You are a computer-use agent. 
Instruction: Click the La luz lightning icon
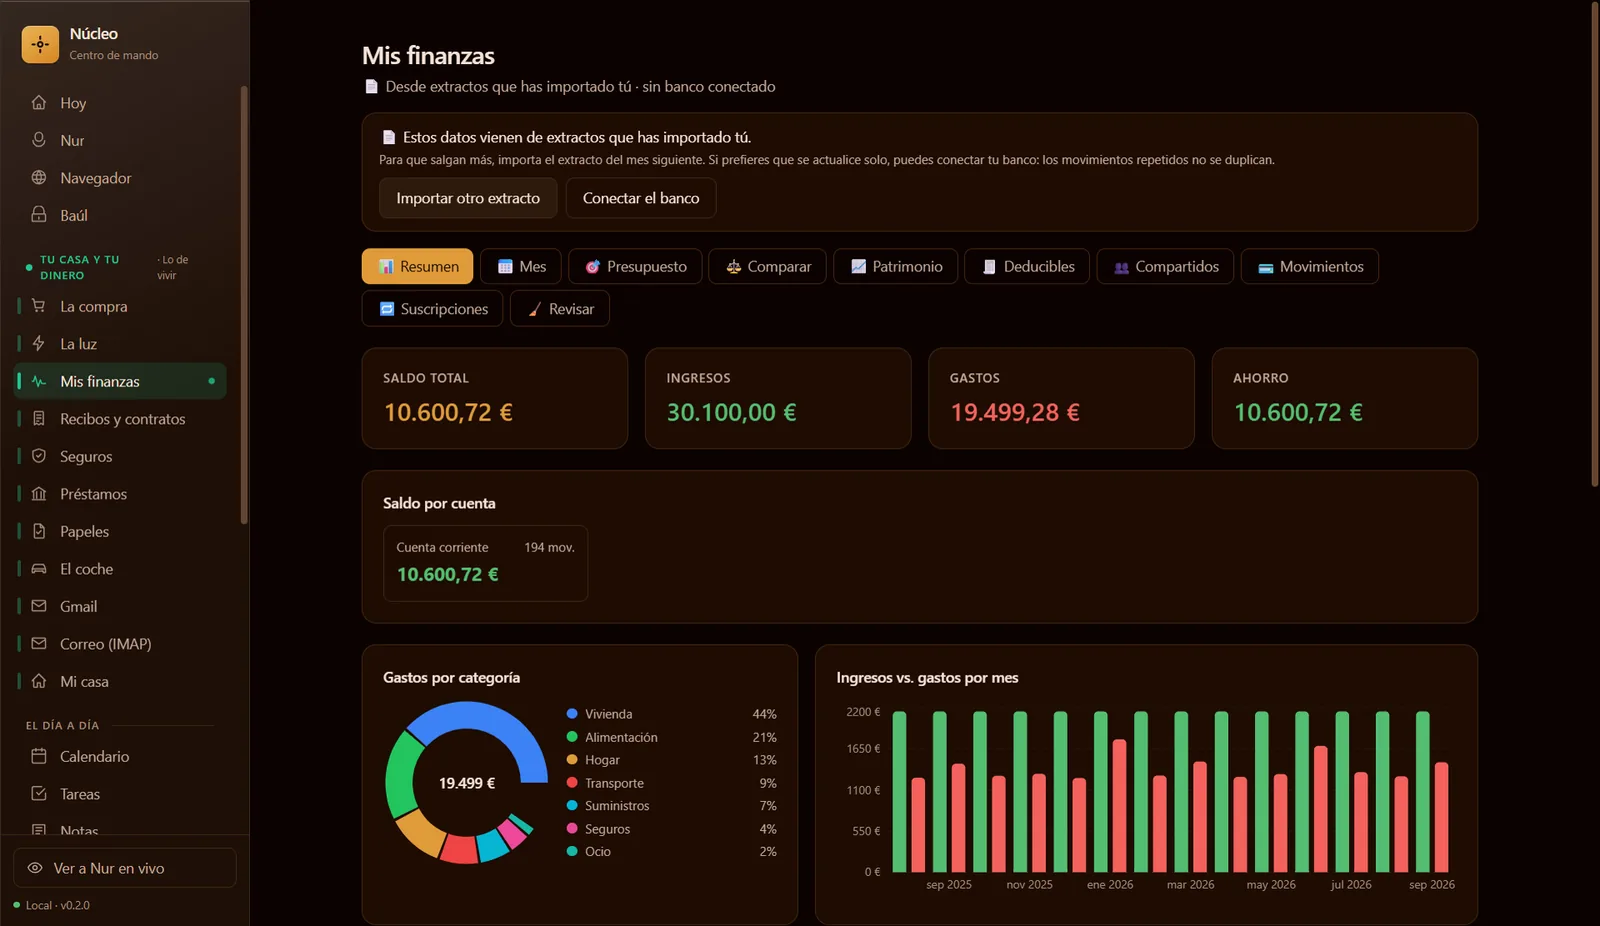(x=39, y=344)
